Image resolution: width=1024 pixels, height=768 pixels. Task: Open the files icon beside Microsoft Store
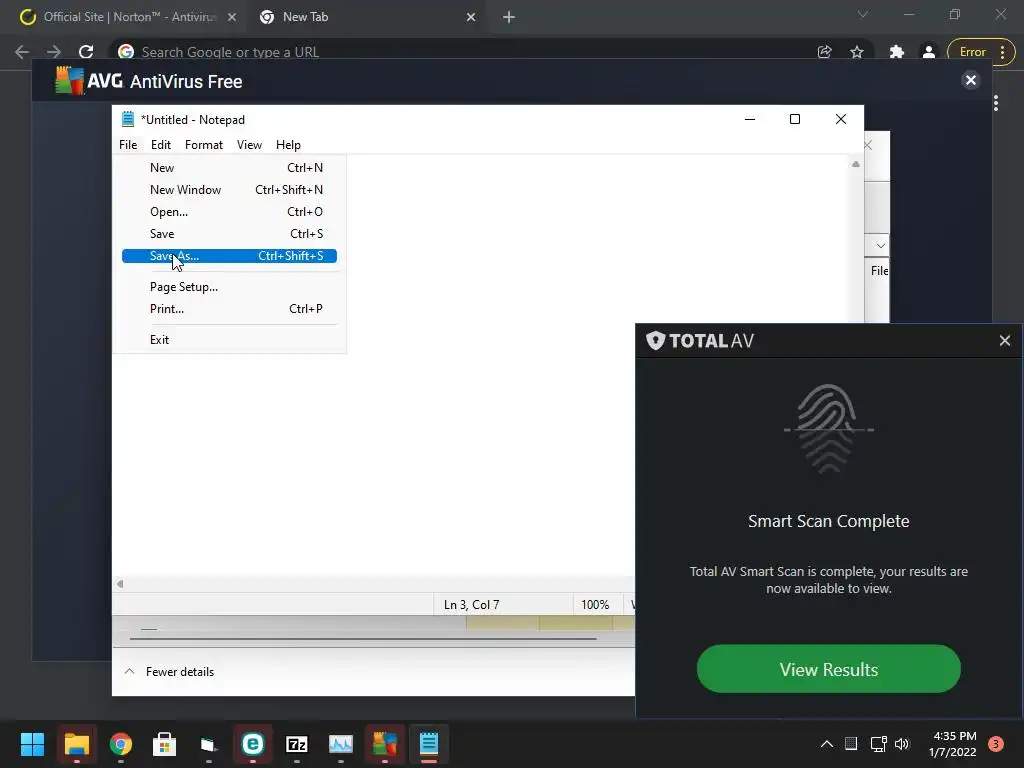coord(208,744)
